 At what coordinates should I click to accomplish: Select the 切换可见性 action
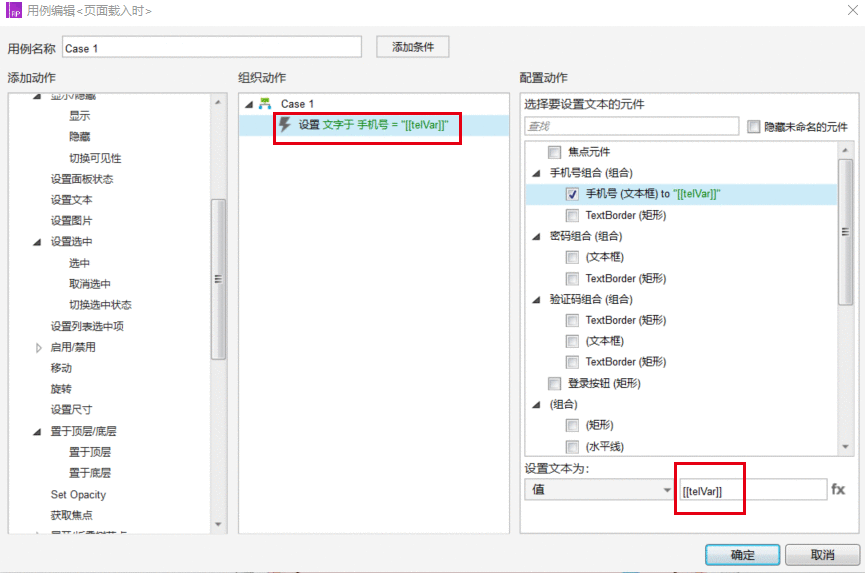[95, 158]
